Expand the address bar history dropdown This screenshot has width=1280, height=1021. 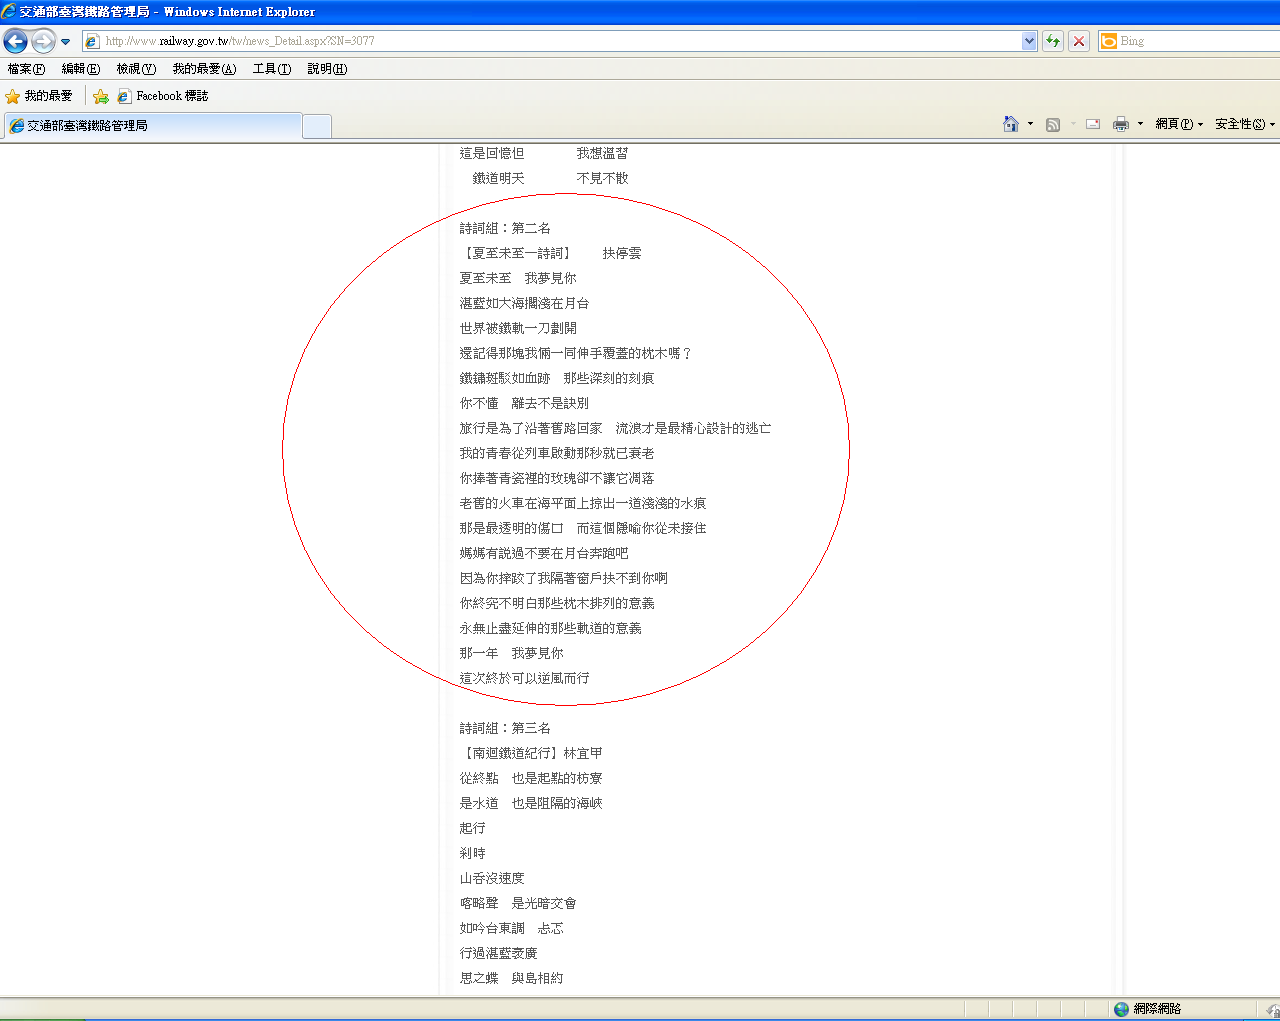tap(1029, 41)
